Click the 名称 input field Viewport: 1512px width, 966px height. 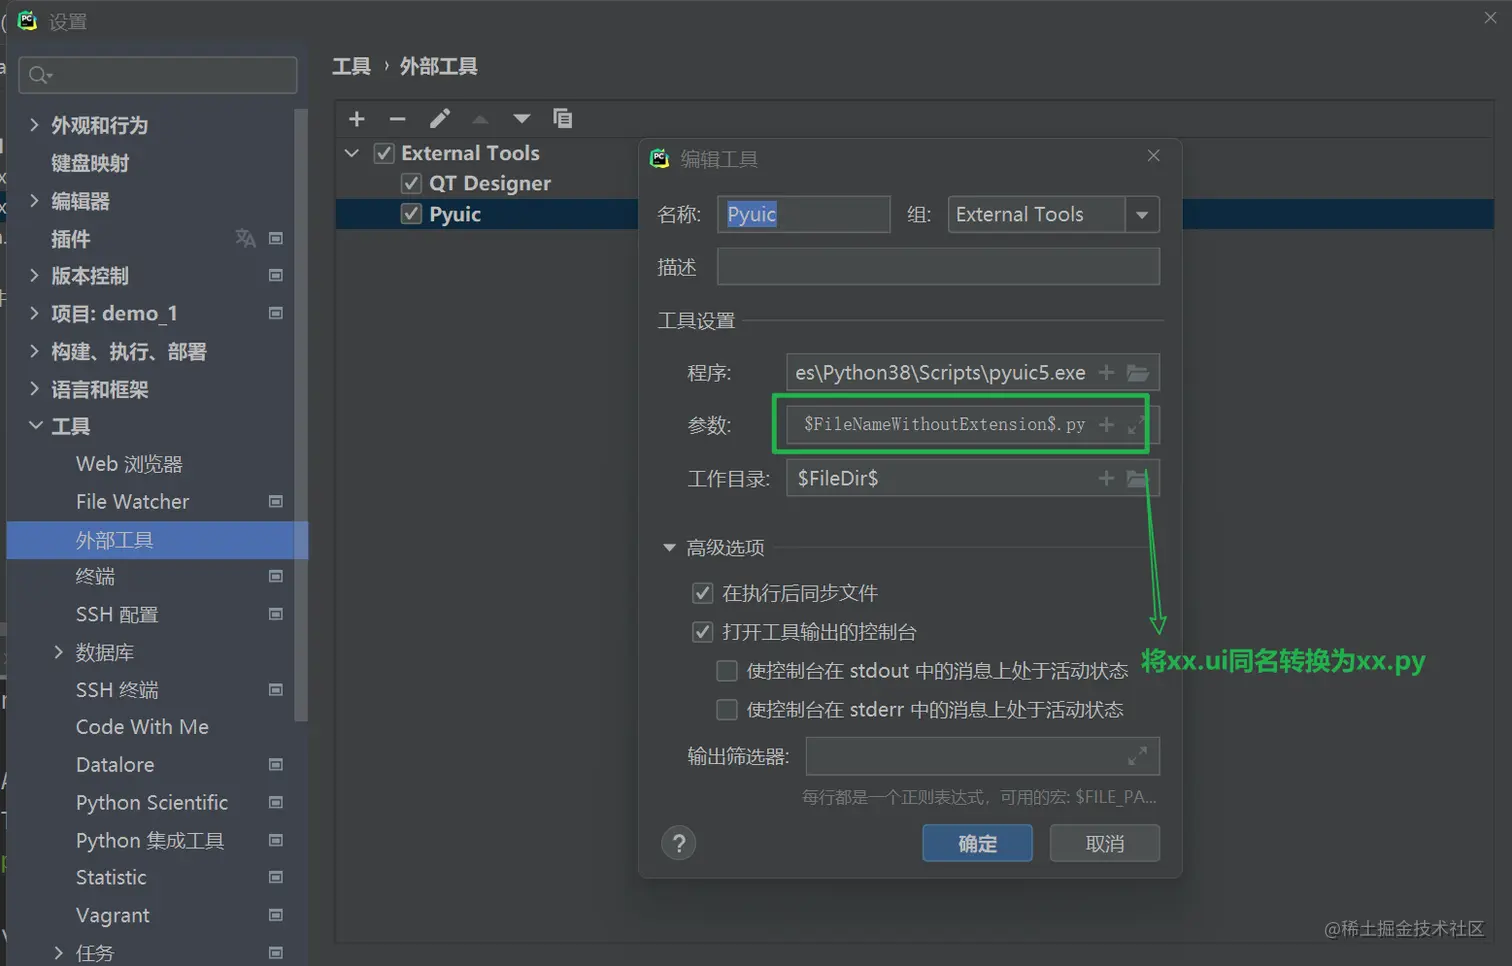[804, 215]
